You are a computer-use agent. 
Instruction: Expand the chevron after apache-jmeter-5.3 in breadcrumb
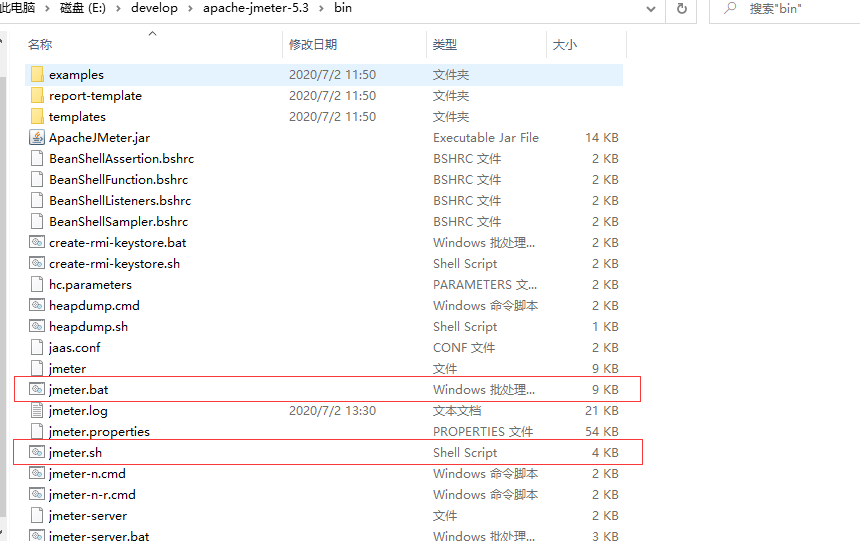[x=321, y=9]
